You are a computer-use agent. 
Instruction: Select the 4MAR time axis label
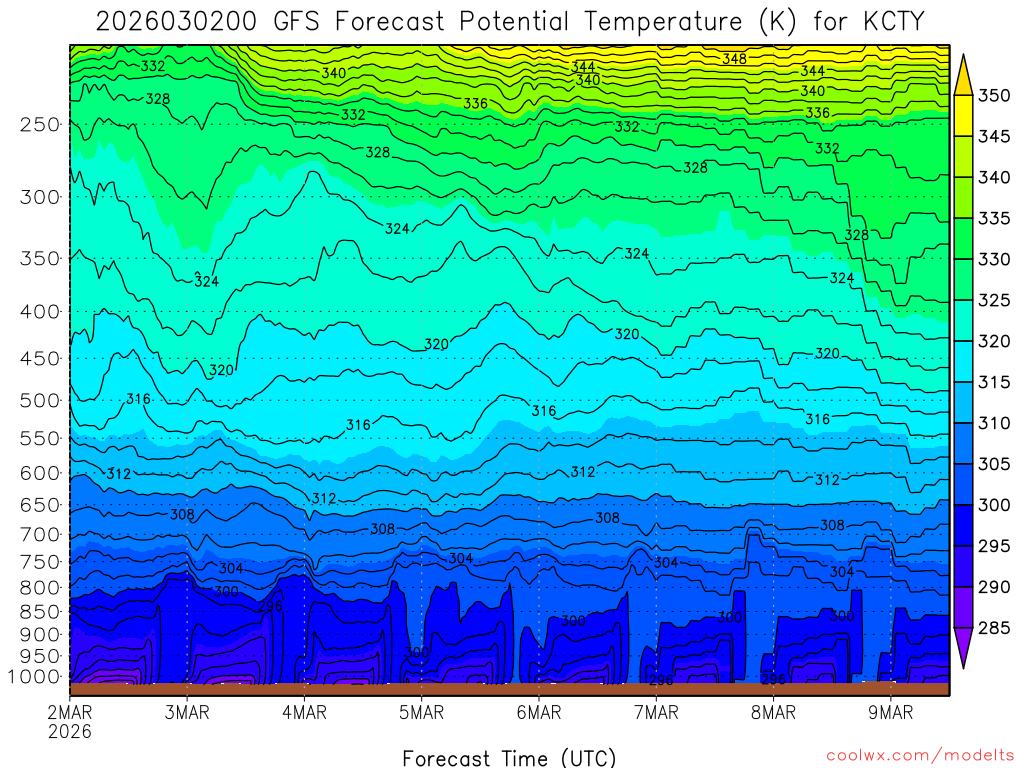(x=304, y=712)
